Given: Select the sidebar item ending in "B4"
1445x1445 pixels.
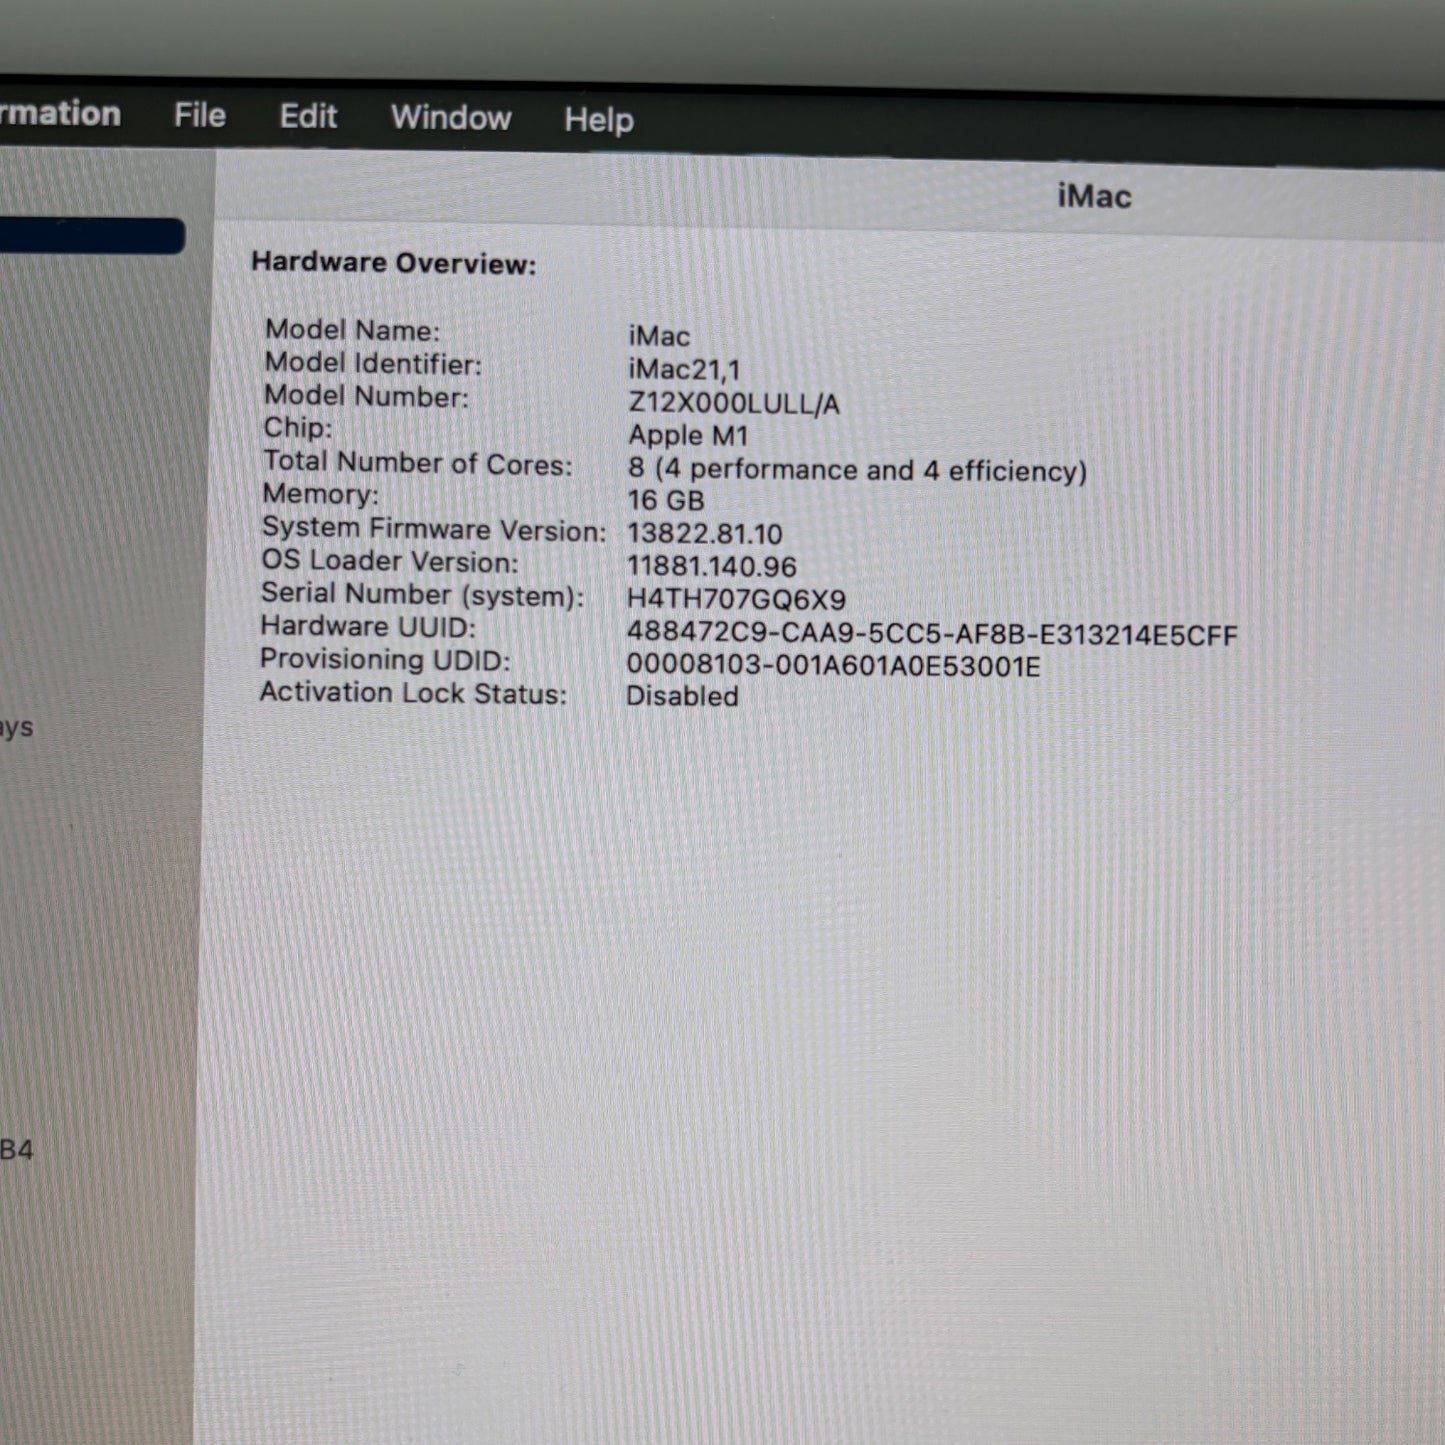Looking at the screenshot, I should (x=17, y=1150).
